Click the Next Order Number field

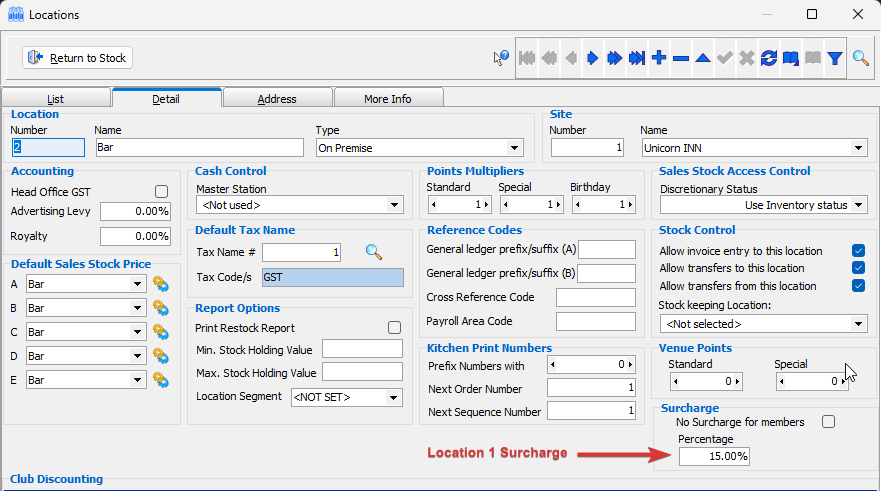pyautogui.click(x=591, y=388)
